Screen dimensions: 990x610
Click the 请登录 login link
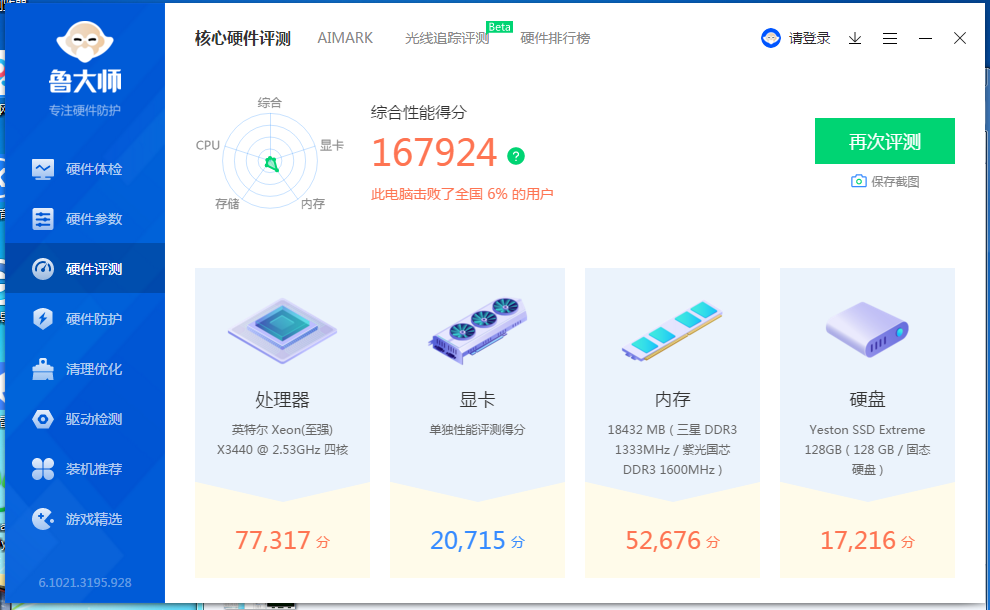809,39
